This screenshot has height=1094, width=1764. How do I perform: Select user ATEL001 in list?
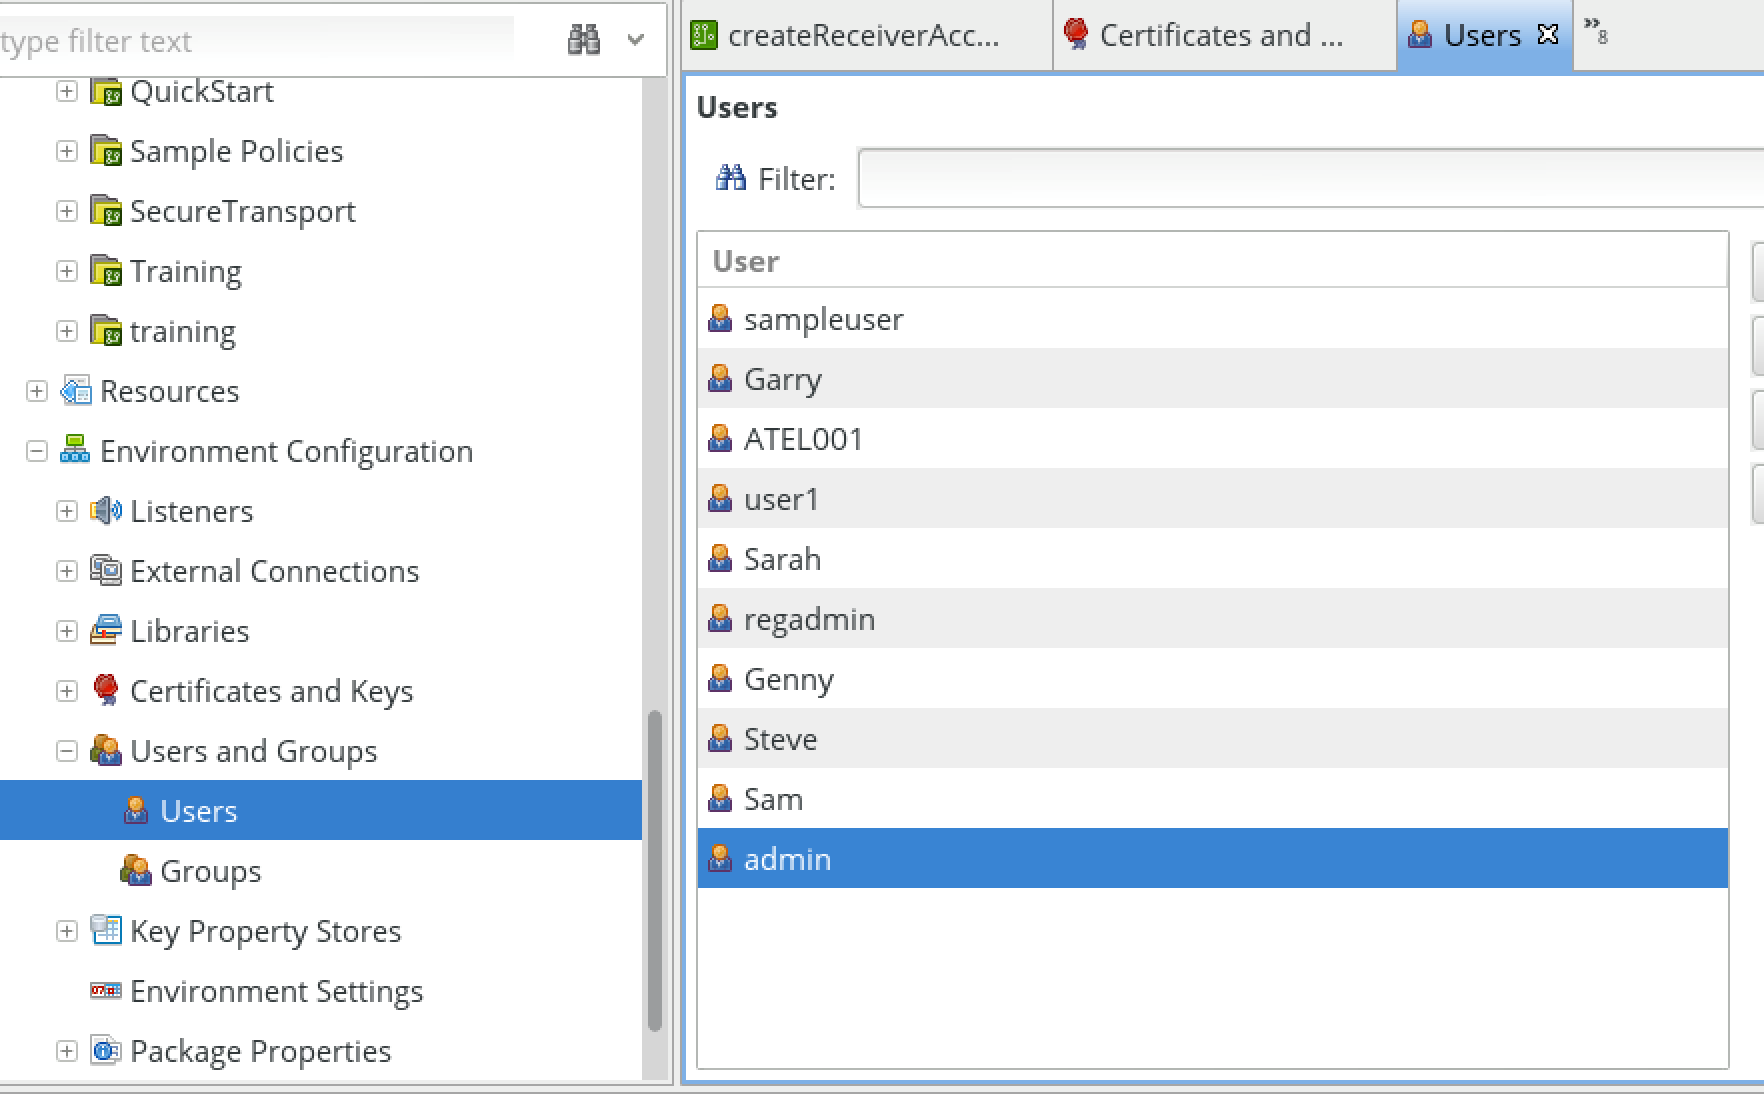[1212, 438]
